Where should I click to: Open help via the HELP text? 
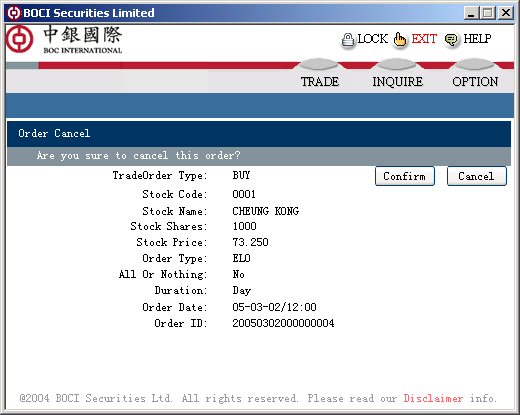point(477,39)
